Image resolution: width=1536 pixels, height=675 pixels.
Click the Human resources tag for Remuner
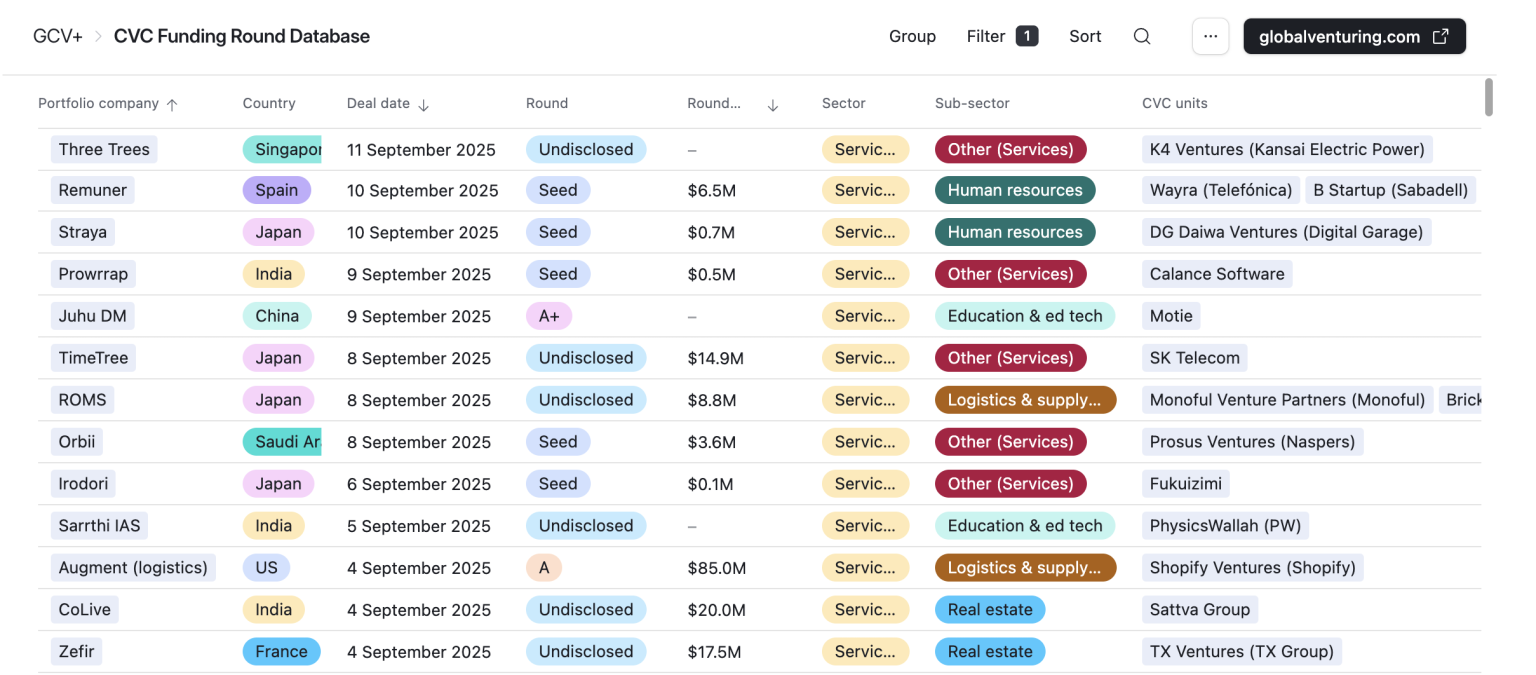[x=1014, y=191]
